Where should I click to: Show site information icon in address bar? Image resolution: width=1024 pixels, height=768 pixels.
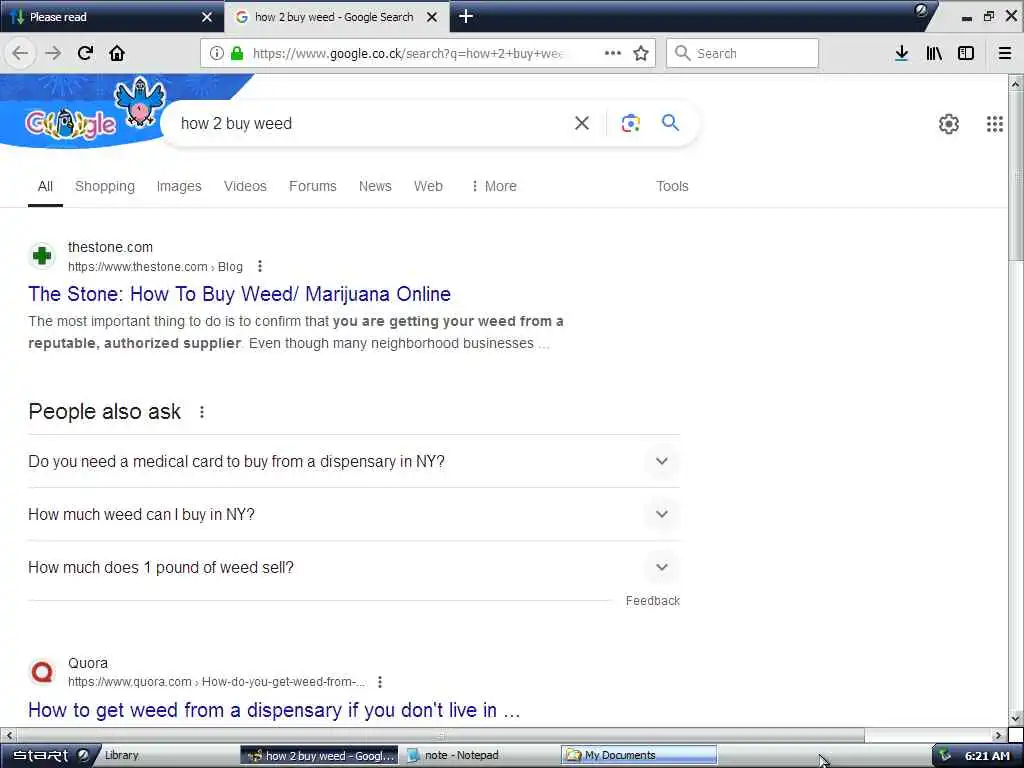pyautogui.click(x=216, y=53)
